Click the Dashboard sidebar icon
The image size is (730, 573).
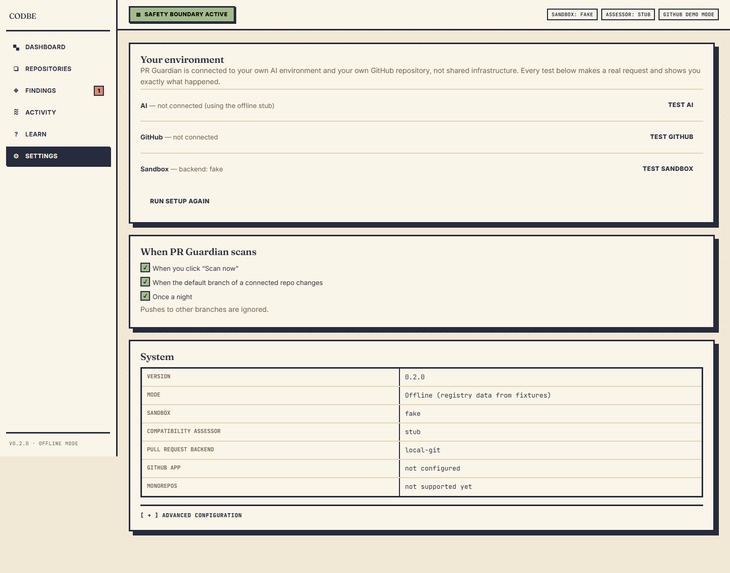coord(16,47)
